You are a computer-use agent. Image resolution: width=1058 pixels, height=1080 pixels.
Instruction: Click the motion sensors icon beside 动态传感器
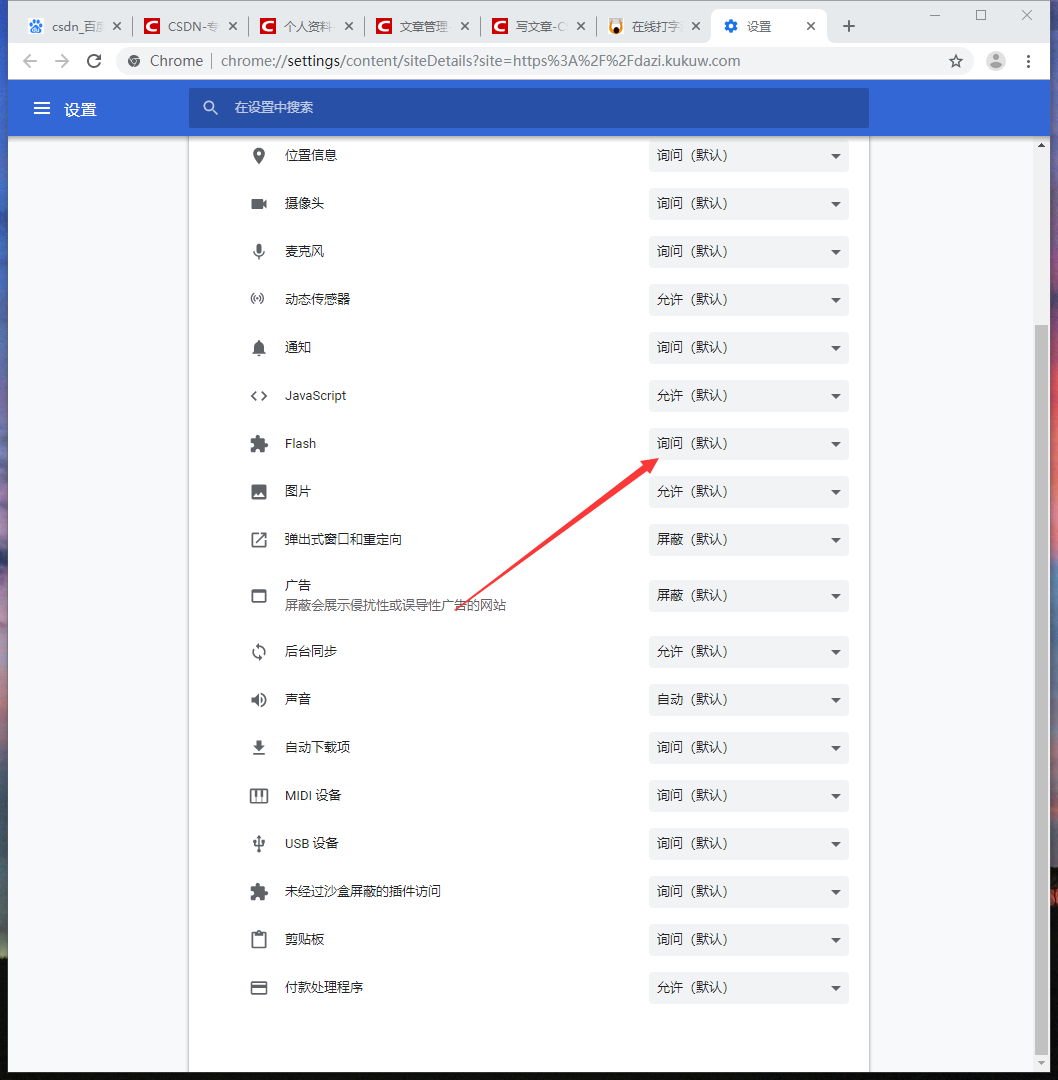pos(258,299)
